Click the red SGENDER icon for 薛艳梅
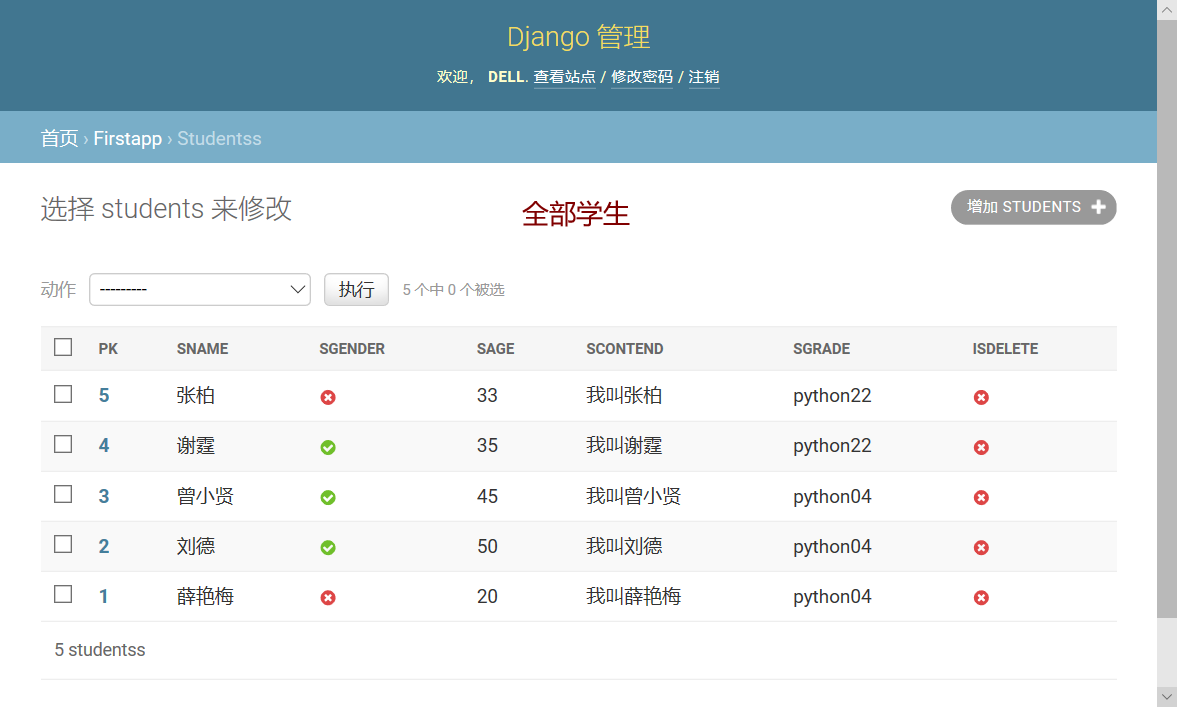Viewport: 1177px width, 707px height. 328,597
